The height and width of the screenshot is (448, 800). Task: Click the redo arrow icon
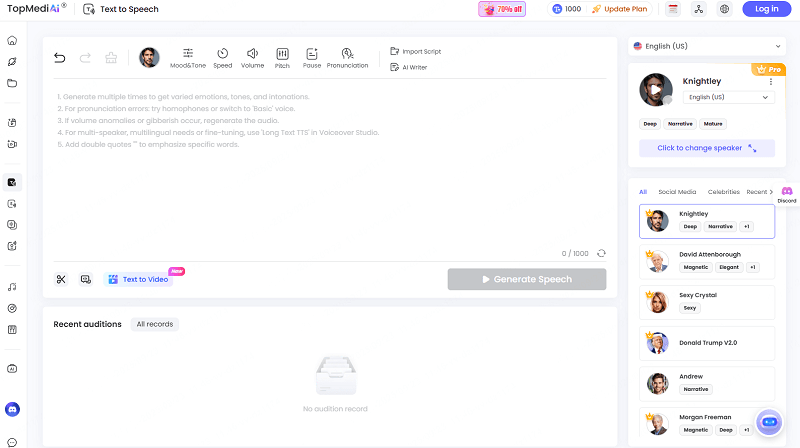[85, 58]
